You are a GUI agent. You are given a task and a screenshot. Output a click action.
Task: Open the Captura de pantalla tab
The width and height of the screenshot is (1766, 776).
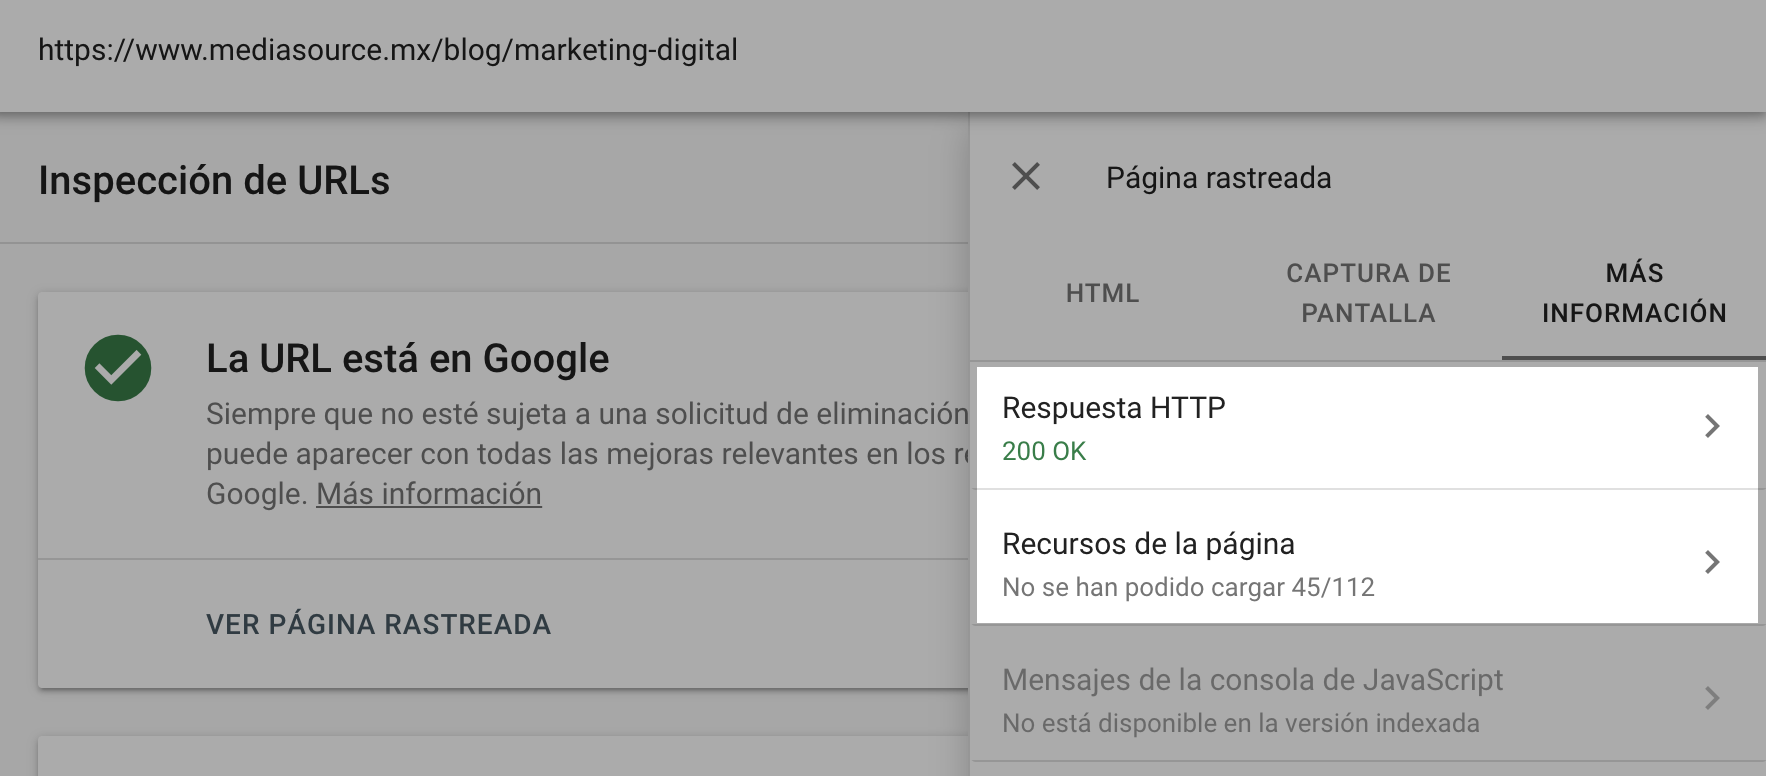(x=1368, y=293)
